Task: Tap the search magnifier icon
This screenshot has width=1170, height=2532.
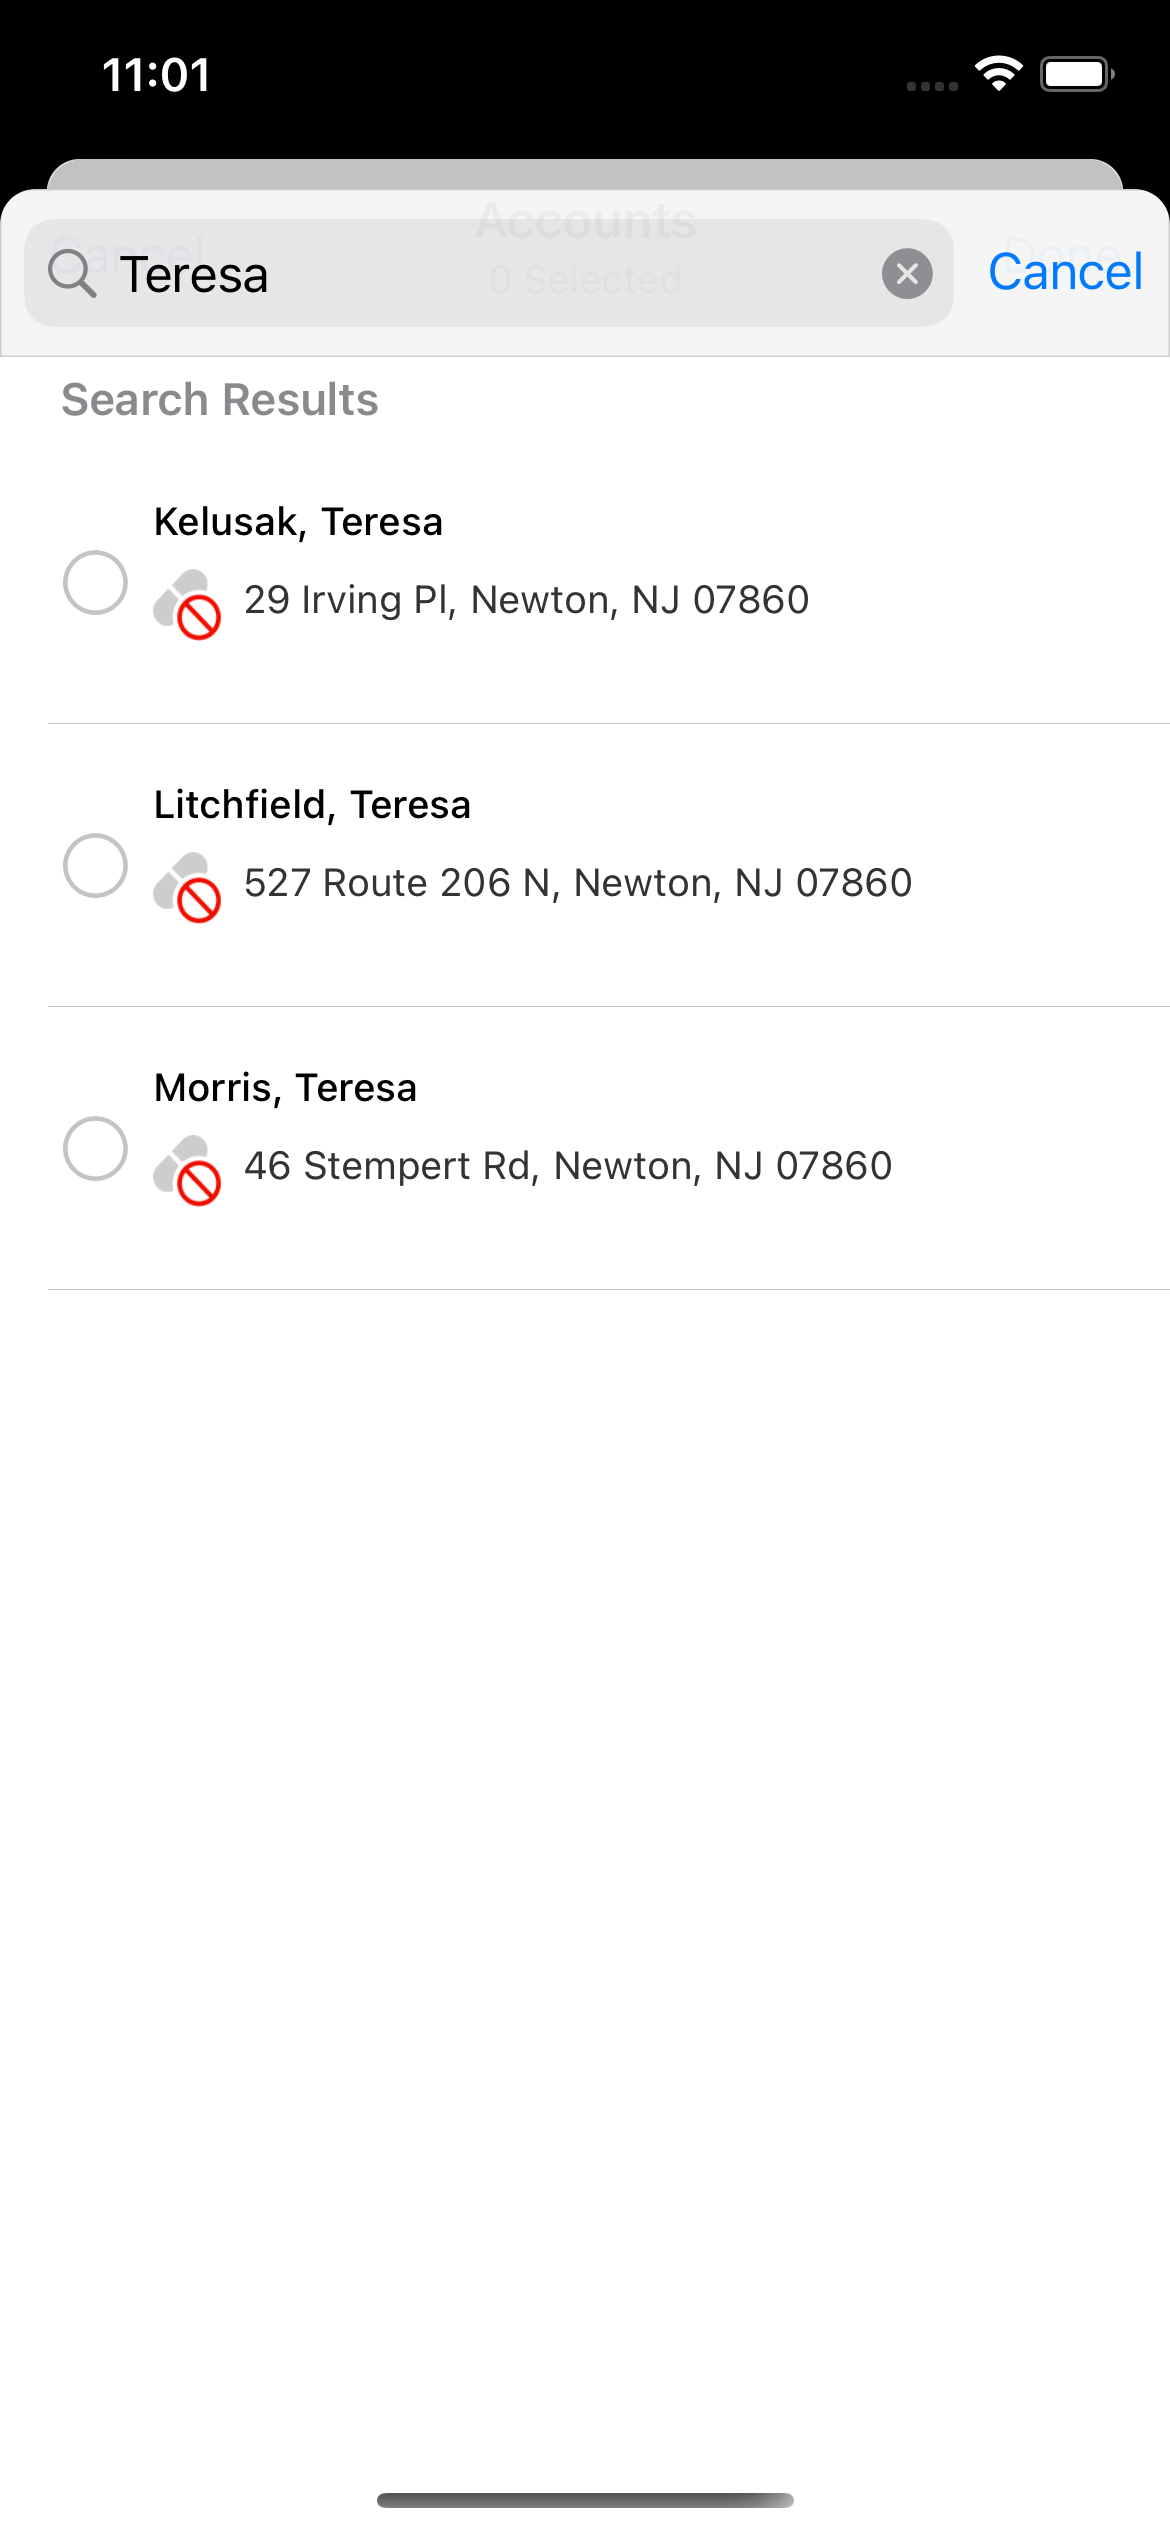Action: coord(72,274)
